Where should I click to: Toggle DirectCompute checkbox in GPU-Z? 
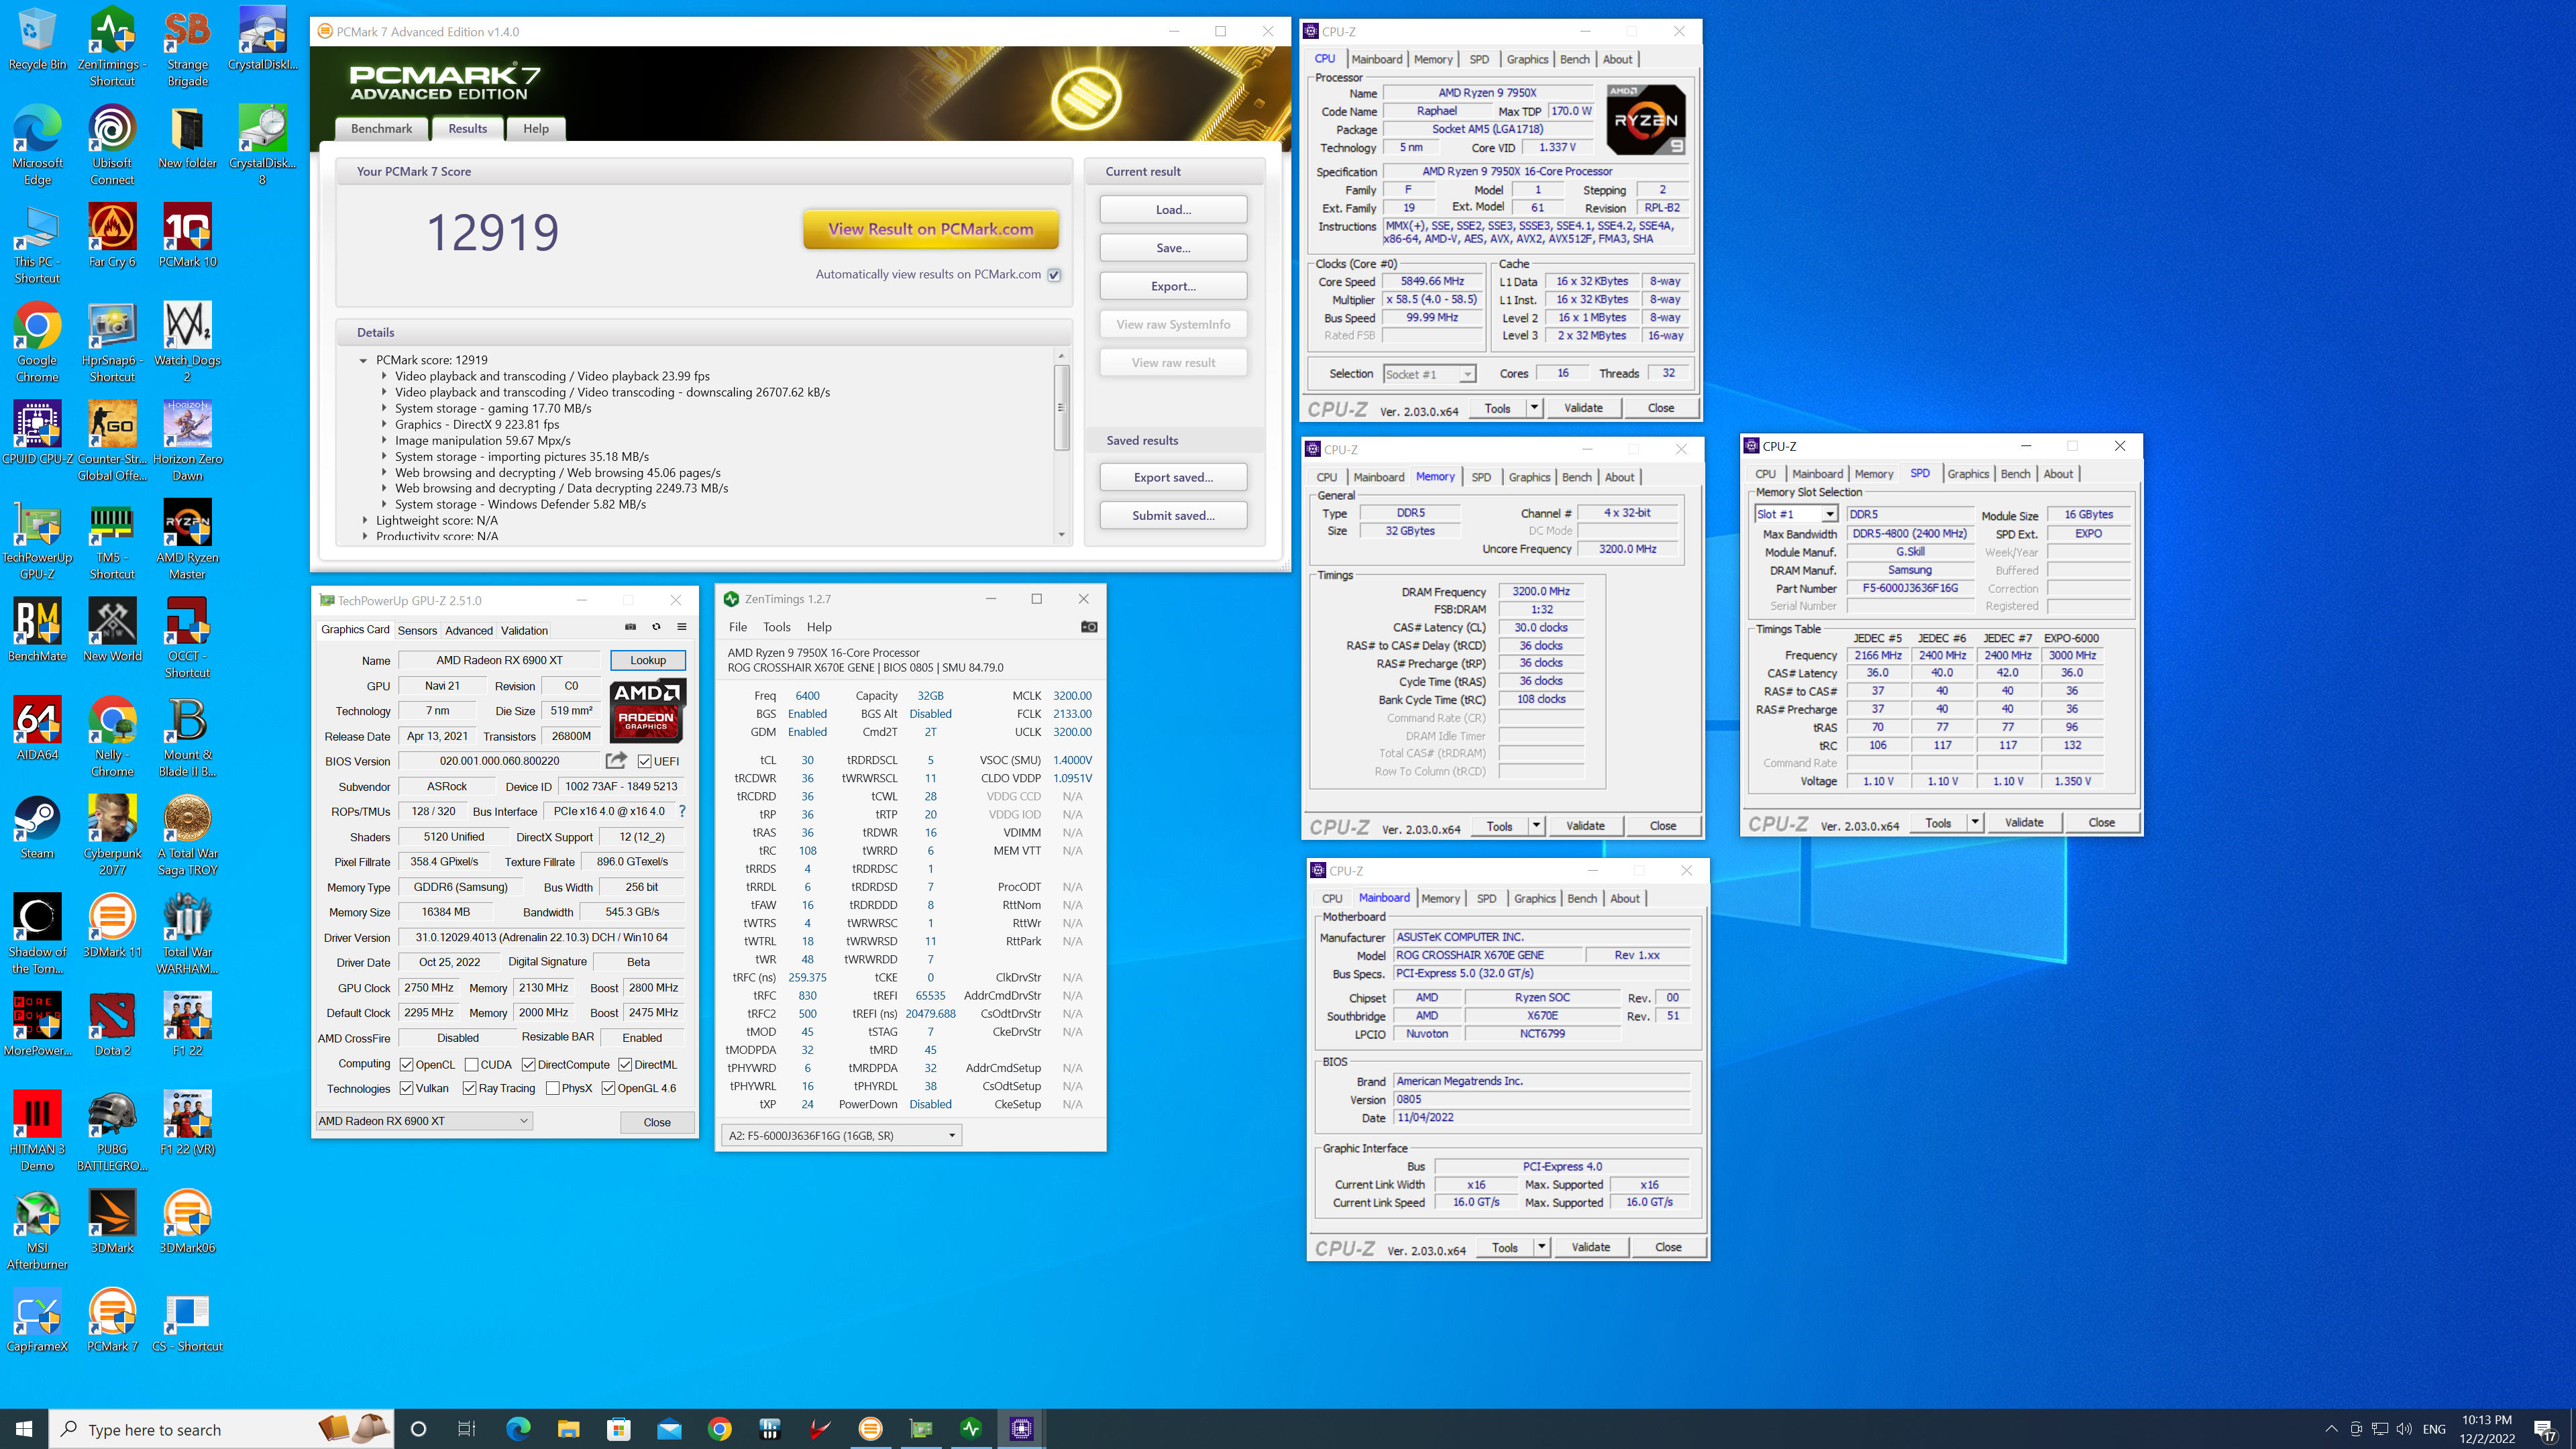point(528,1065)
